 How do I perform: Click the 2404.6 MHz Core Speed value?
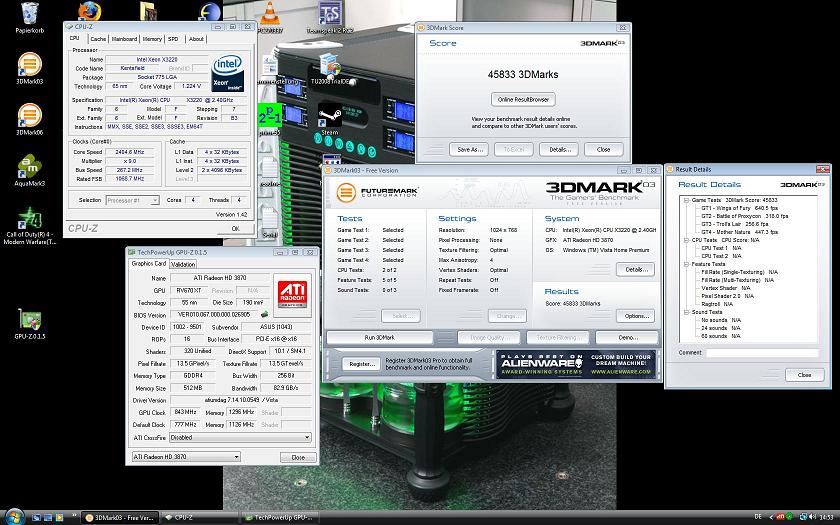(130, 152)
